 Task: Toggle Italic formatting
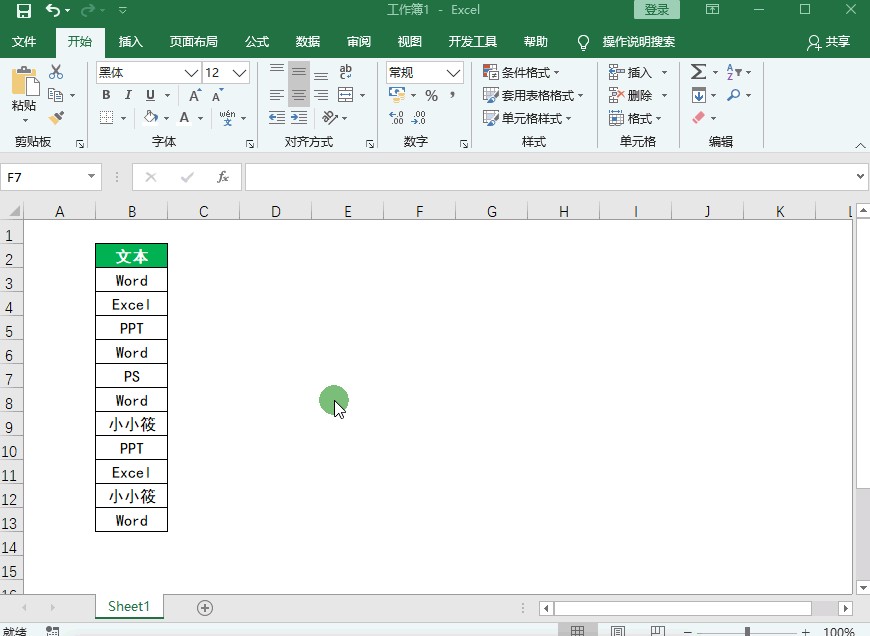(x=128, y=95)
